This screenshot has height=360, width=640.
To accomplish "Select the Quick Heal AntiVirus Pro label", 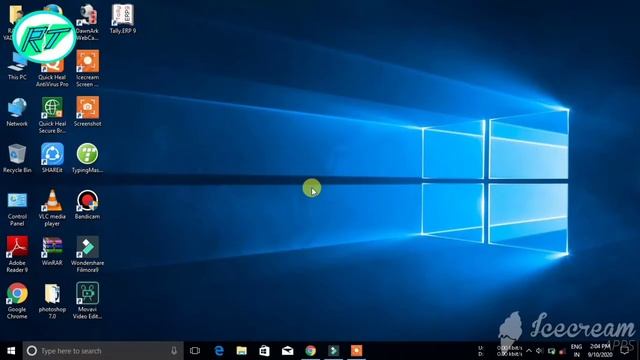I will (52, 81).
